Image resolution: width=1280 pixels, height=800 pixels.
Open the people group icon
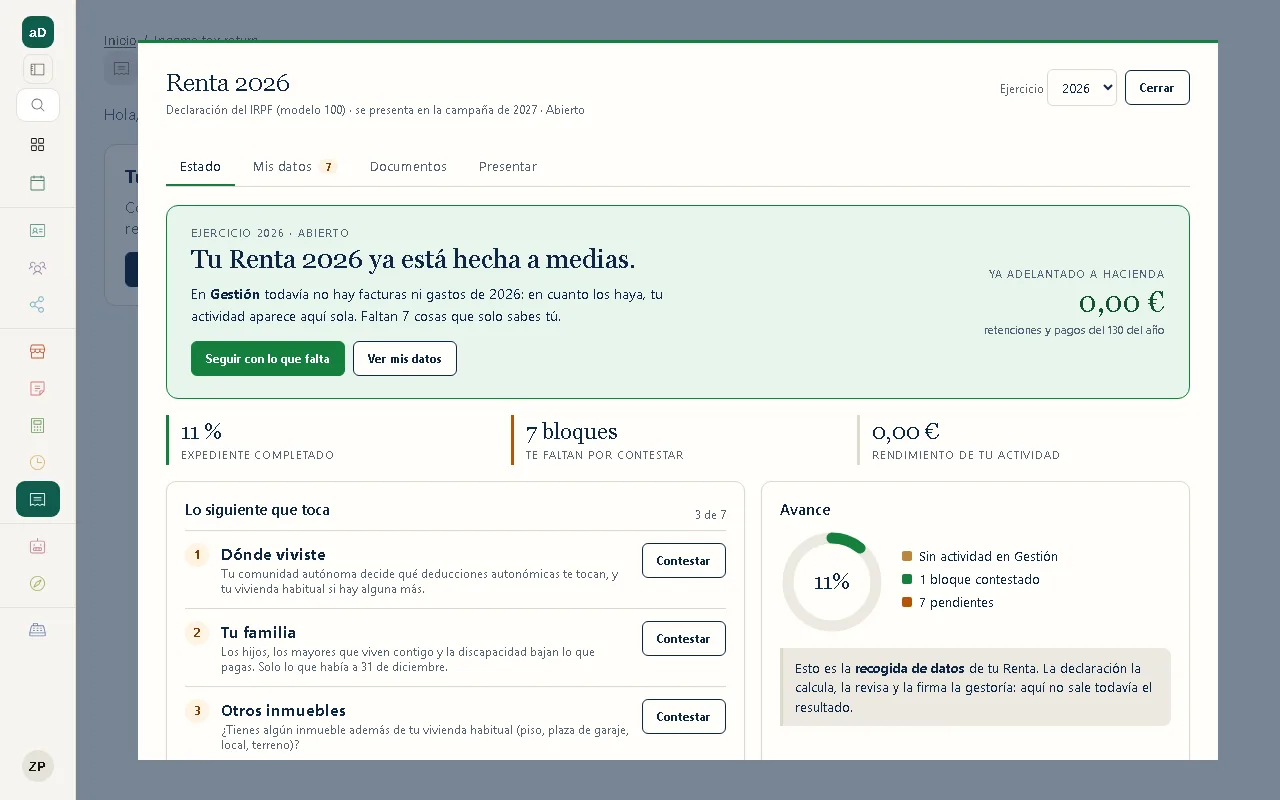click(38, 267)
